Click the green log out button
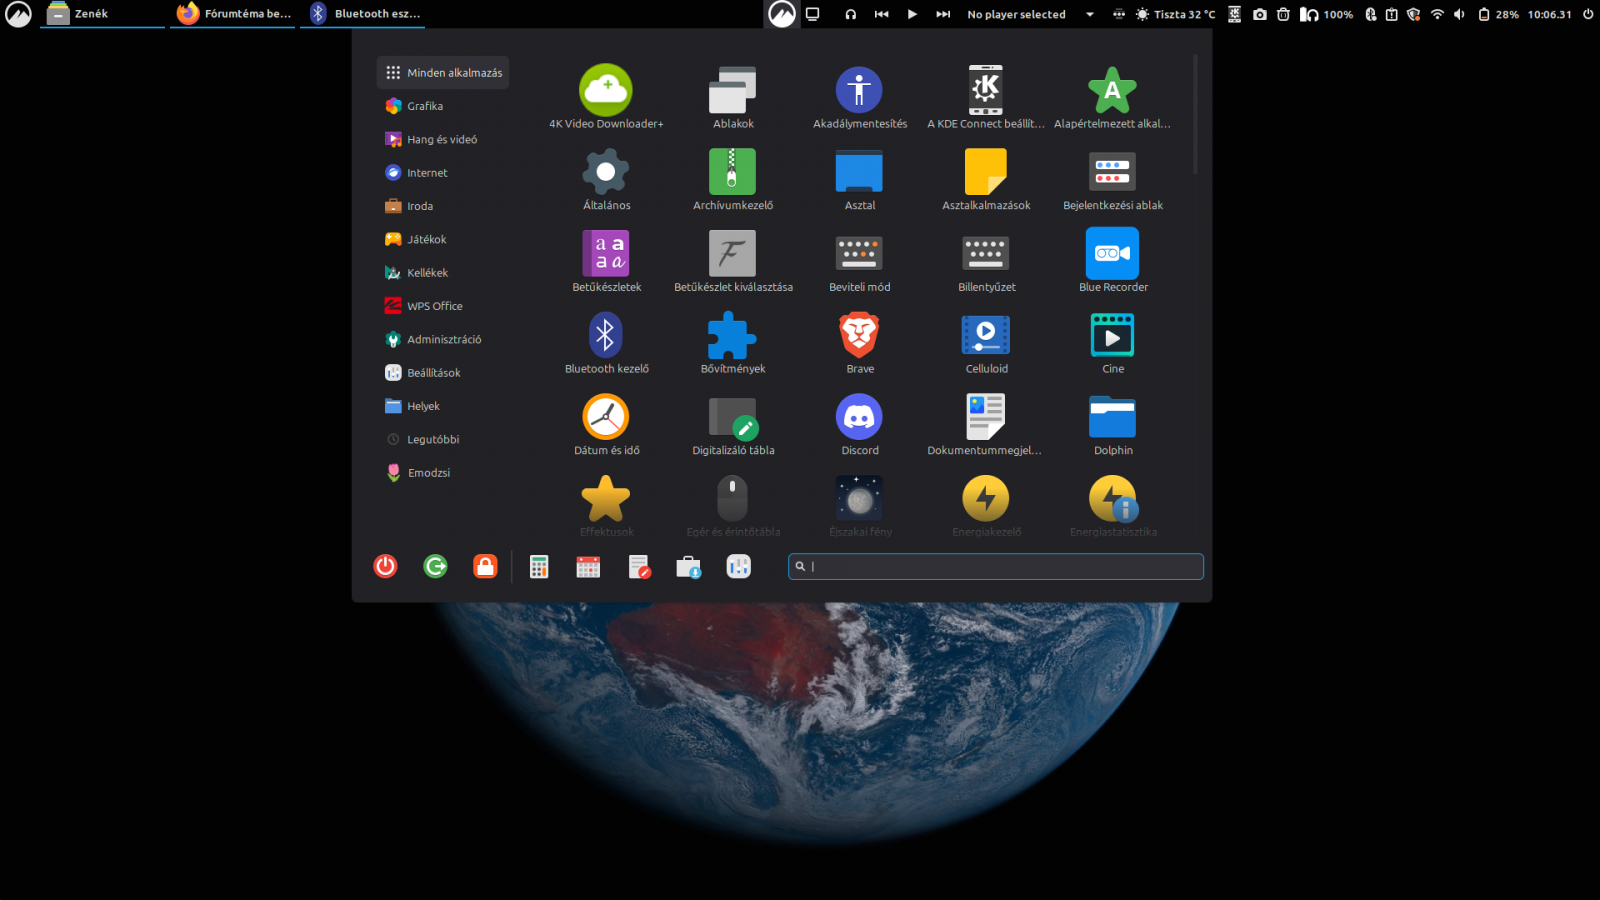Image resolution: width=1600 pixels, height=900 pixels. click(435, 567)
